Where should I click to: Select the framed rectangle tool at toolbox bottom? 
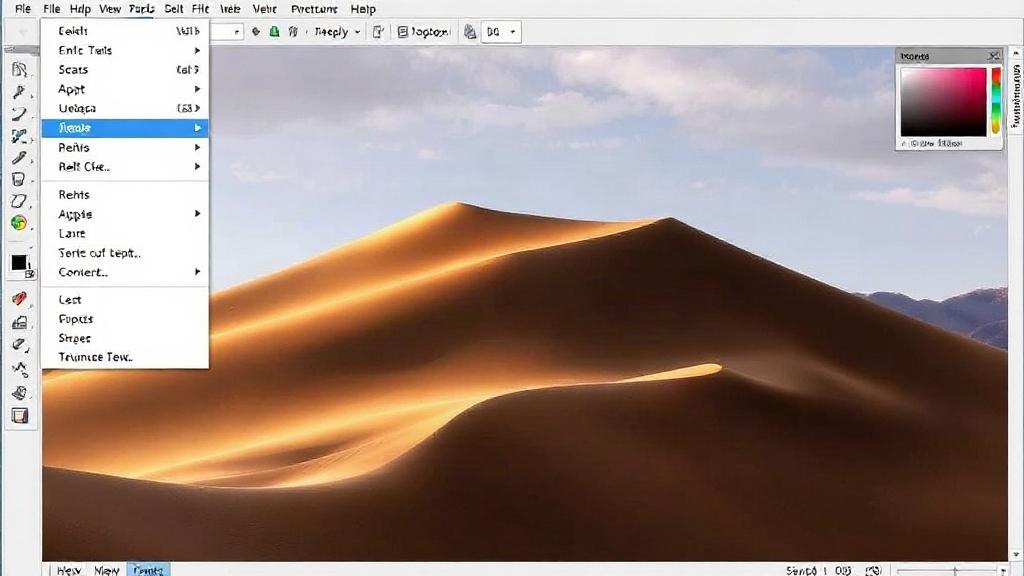point(19,416)
